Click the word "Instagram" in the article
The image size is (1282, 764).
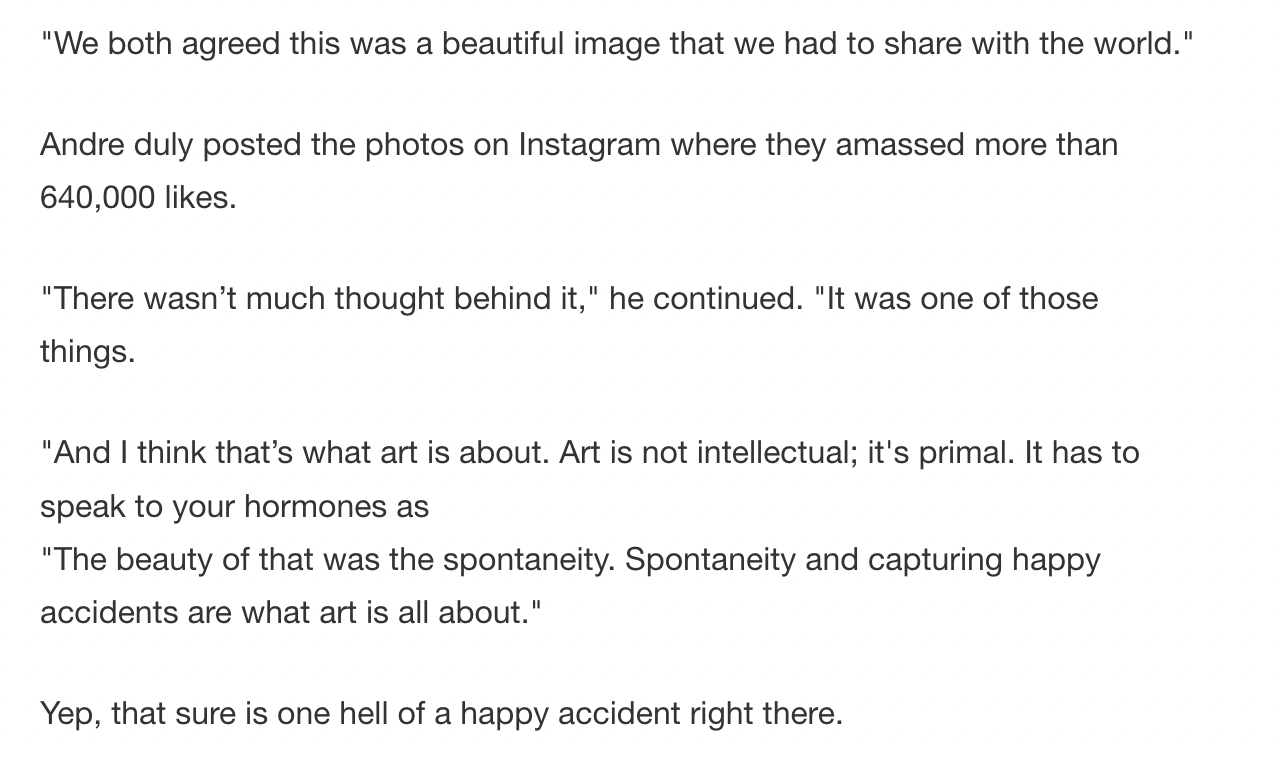click(x=589, y=145)
